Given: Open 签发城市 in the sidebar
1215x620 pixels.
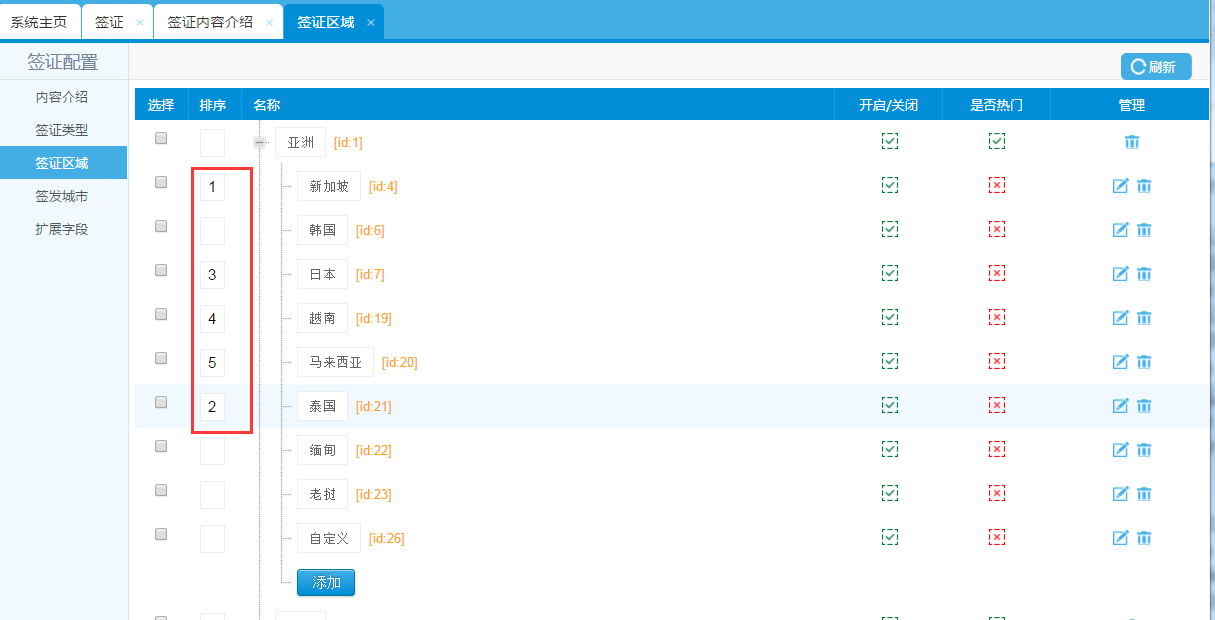Looking at the screenshot, I should tap(62, 196).
